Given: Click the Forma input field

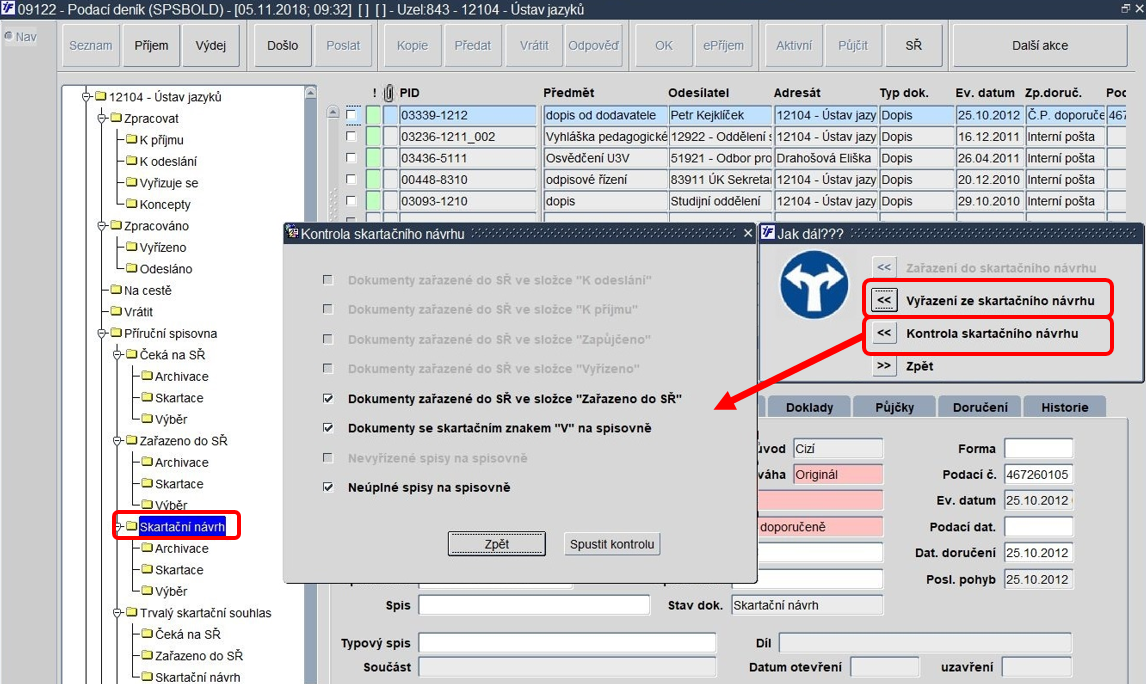Looking at the screenshot, I should point(1039,448).
